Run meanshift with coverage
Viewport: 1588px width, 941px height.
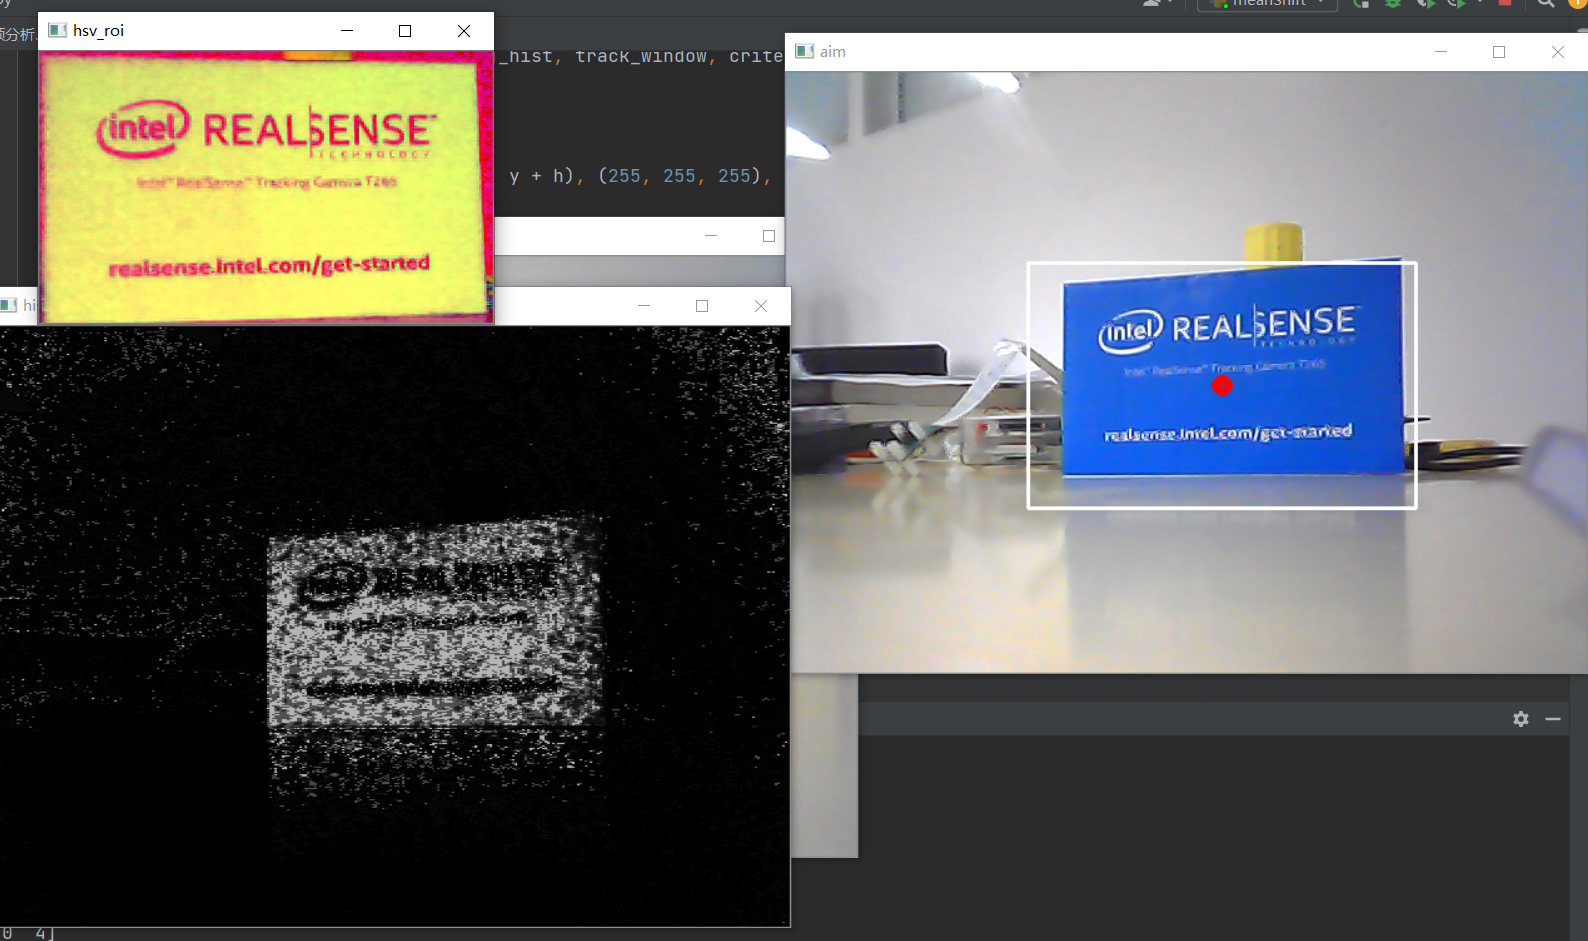(x=1426, y=3)
